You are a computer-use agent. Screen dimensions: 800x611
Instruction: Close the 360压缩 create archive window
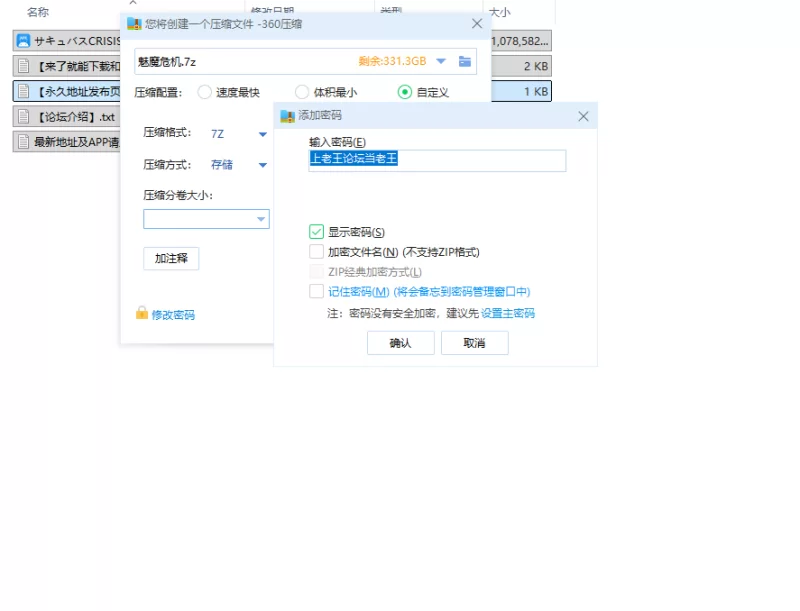click(x=477, y=23)
